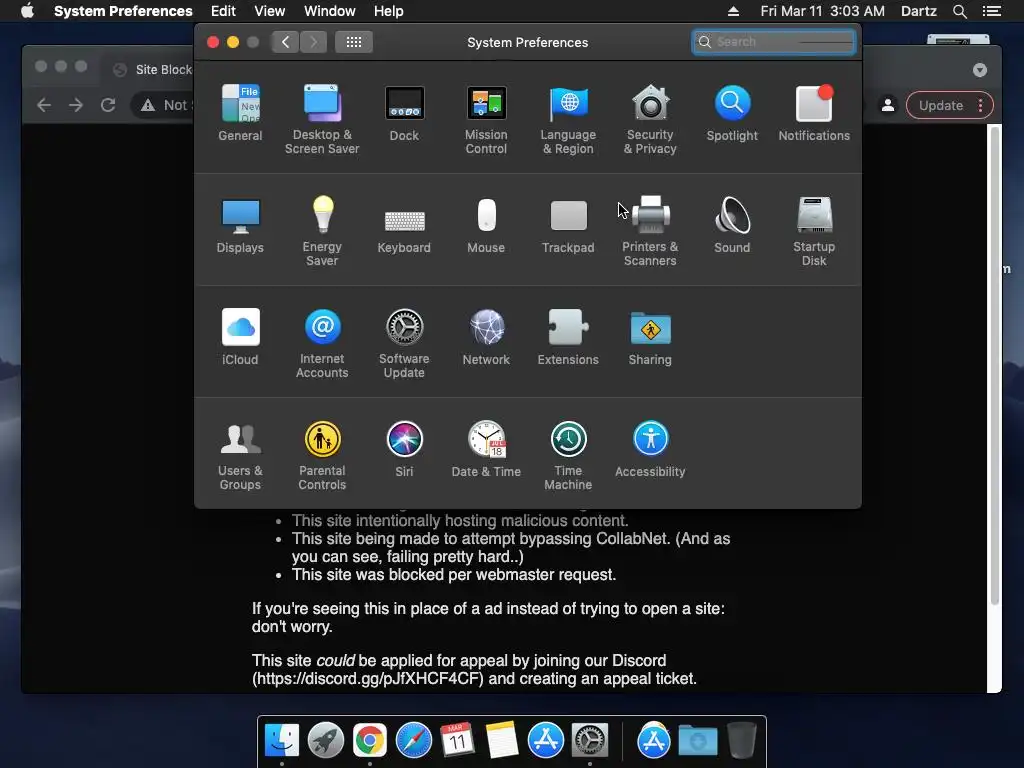Open Users & Groups preferences
The width and height of the screenshot is (1024, 768).
pos(240,455)
